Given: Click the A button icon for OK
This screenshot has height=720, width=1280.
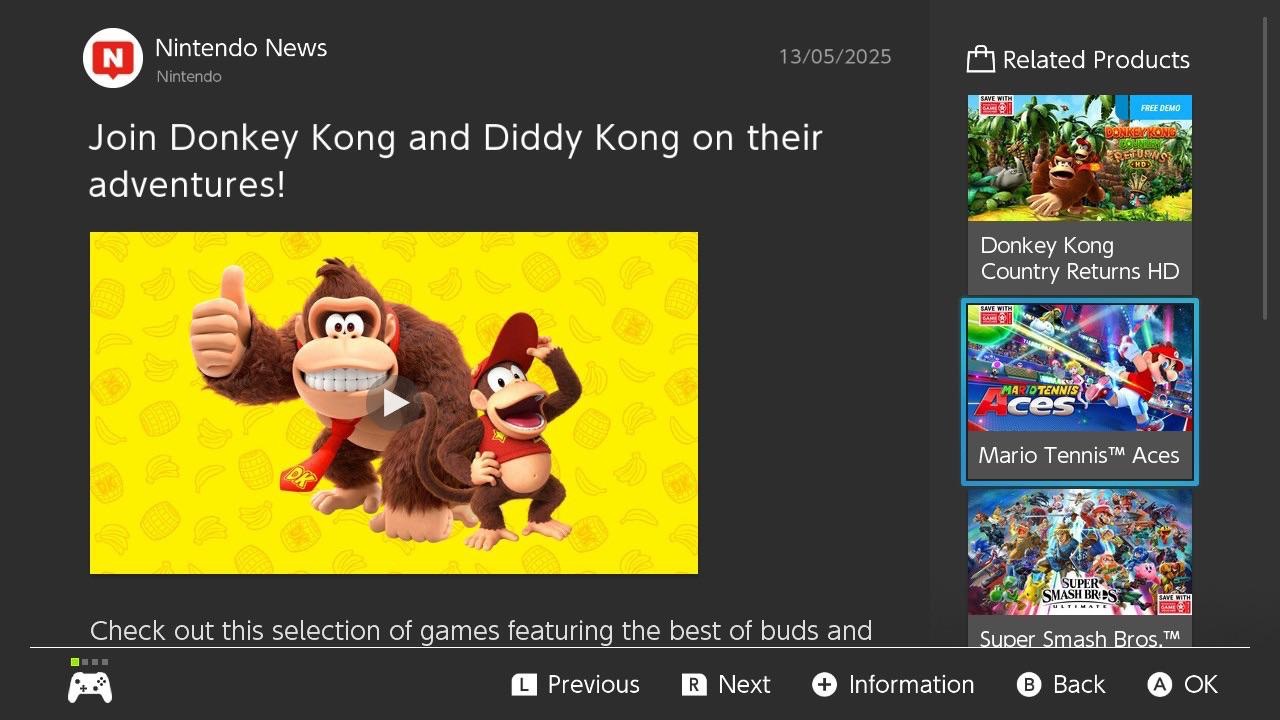Looking at the screenshot, I should 1159,685.
